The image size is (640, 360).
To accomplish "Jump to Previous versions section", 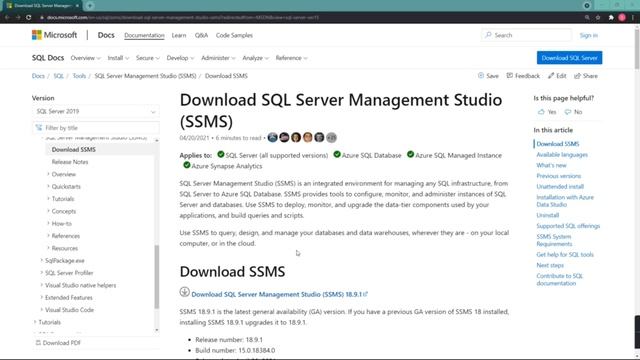I will point(558,176).
